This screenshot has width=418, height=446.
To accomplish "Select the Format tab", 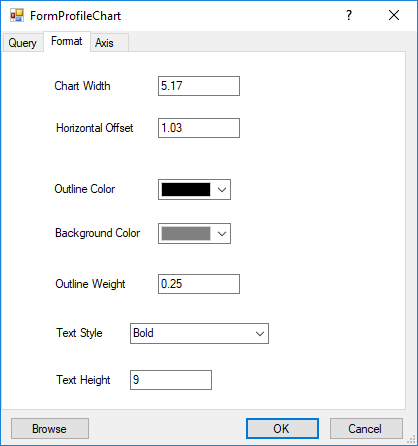I will [67, 41].
